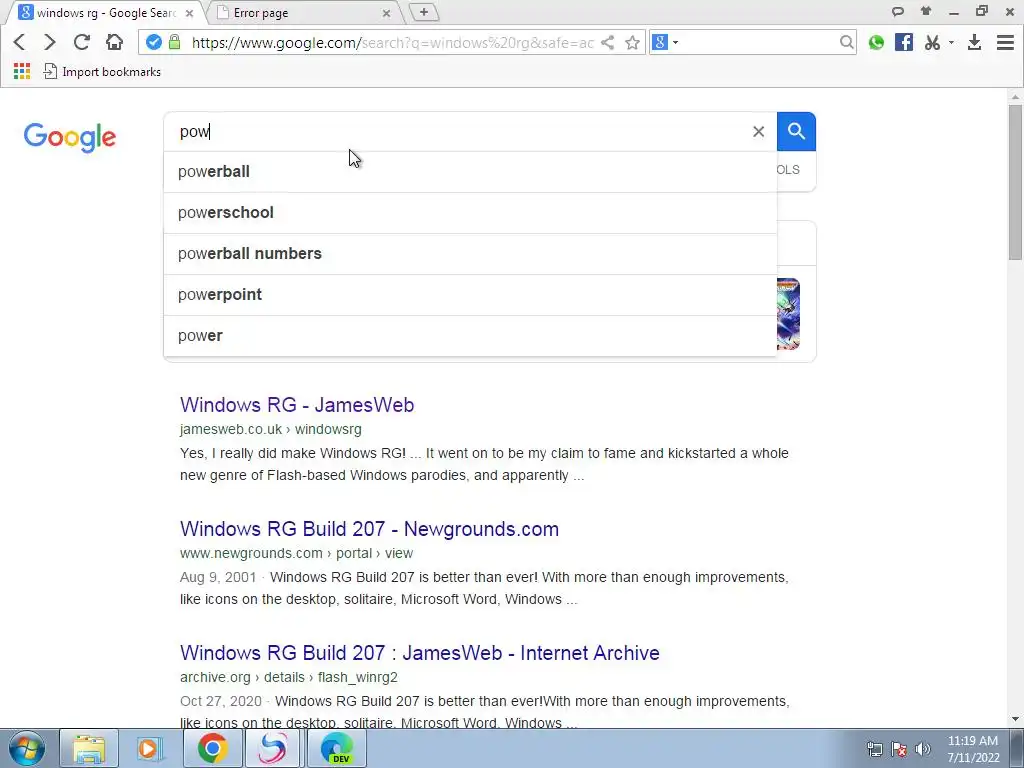Click the blue Google search button

tap(796, 131)
